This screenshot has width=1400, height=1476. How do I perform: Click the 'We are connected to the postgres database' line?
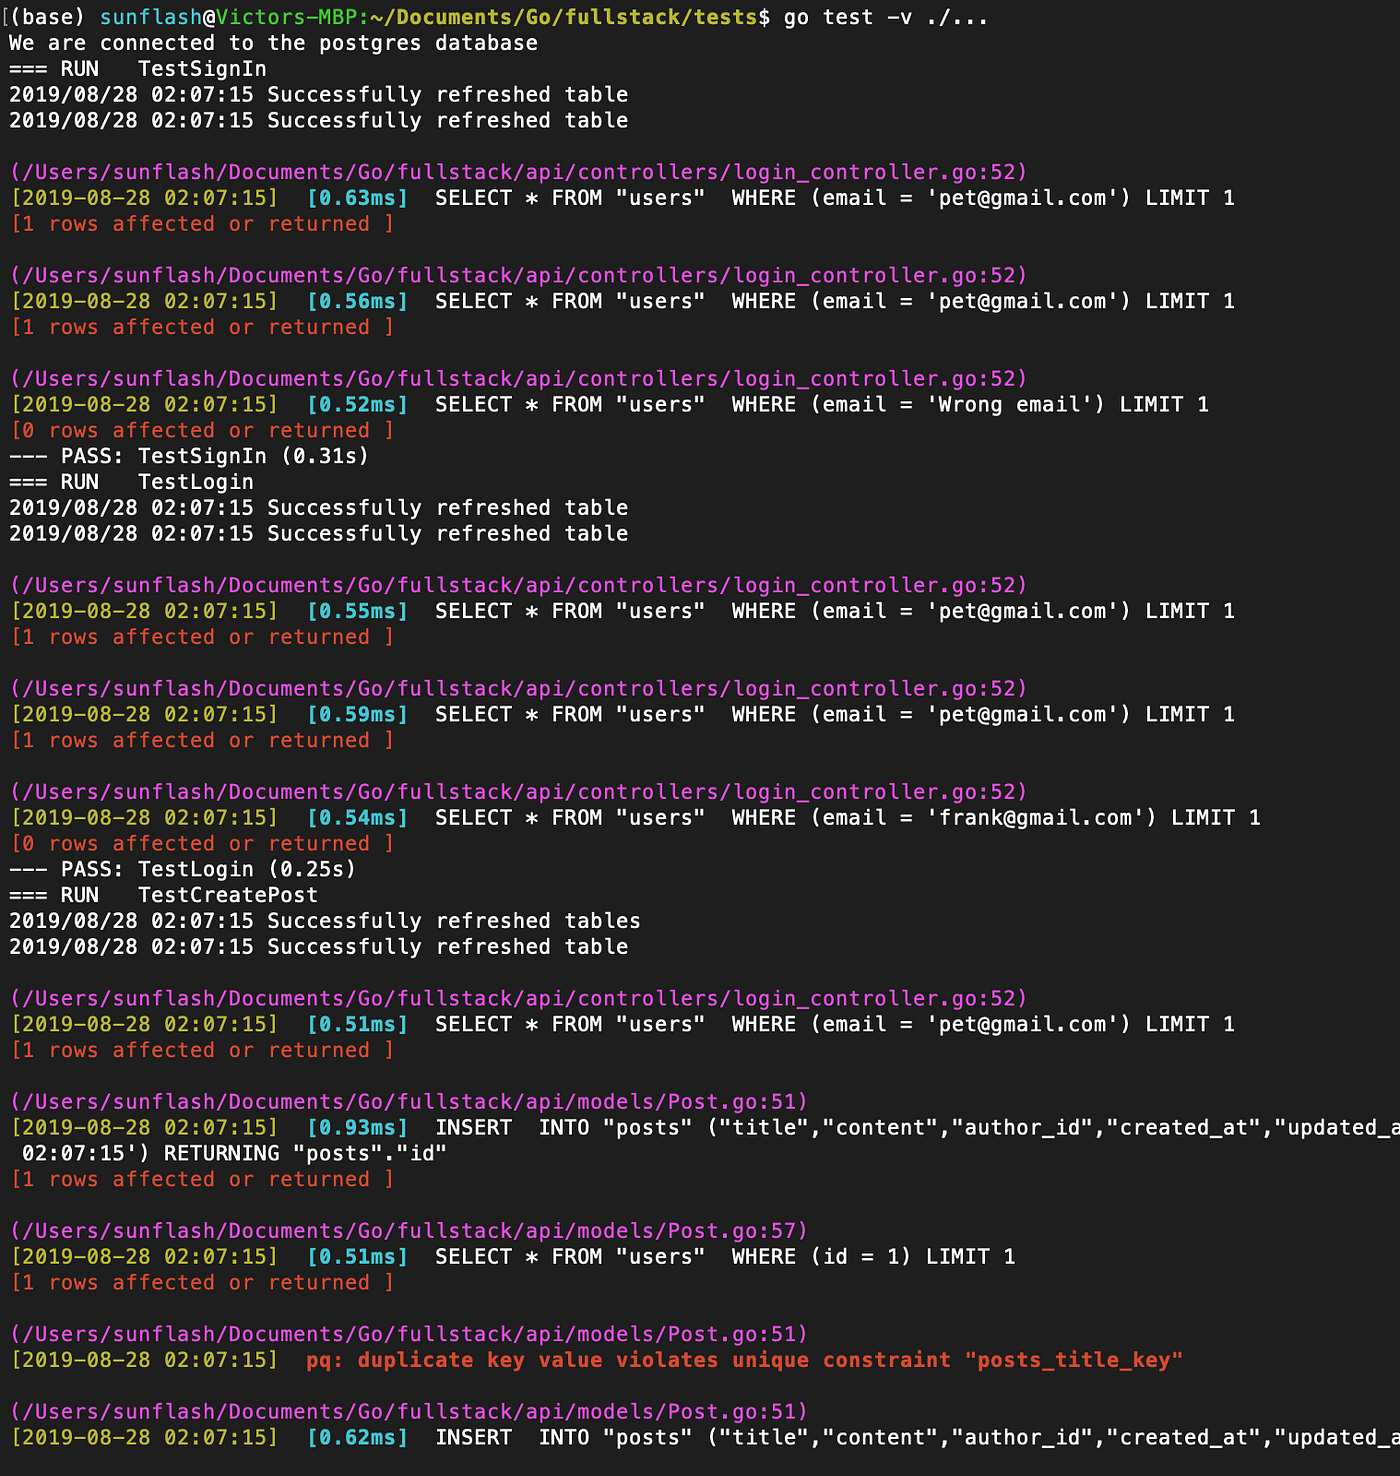(x=273, y=42)
